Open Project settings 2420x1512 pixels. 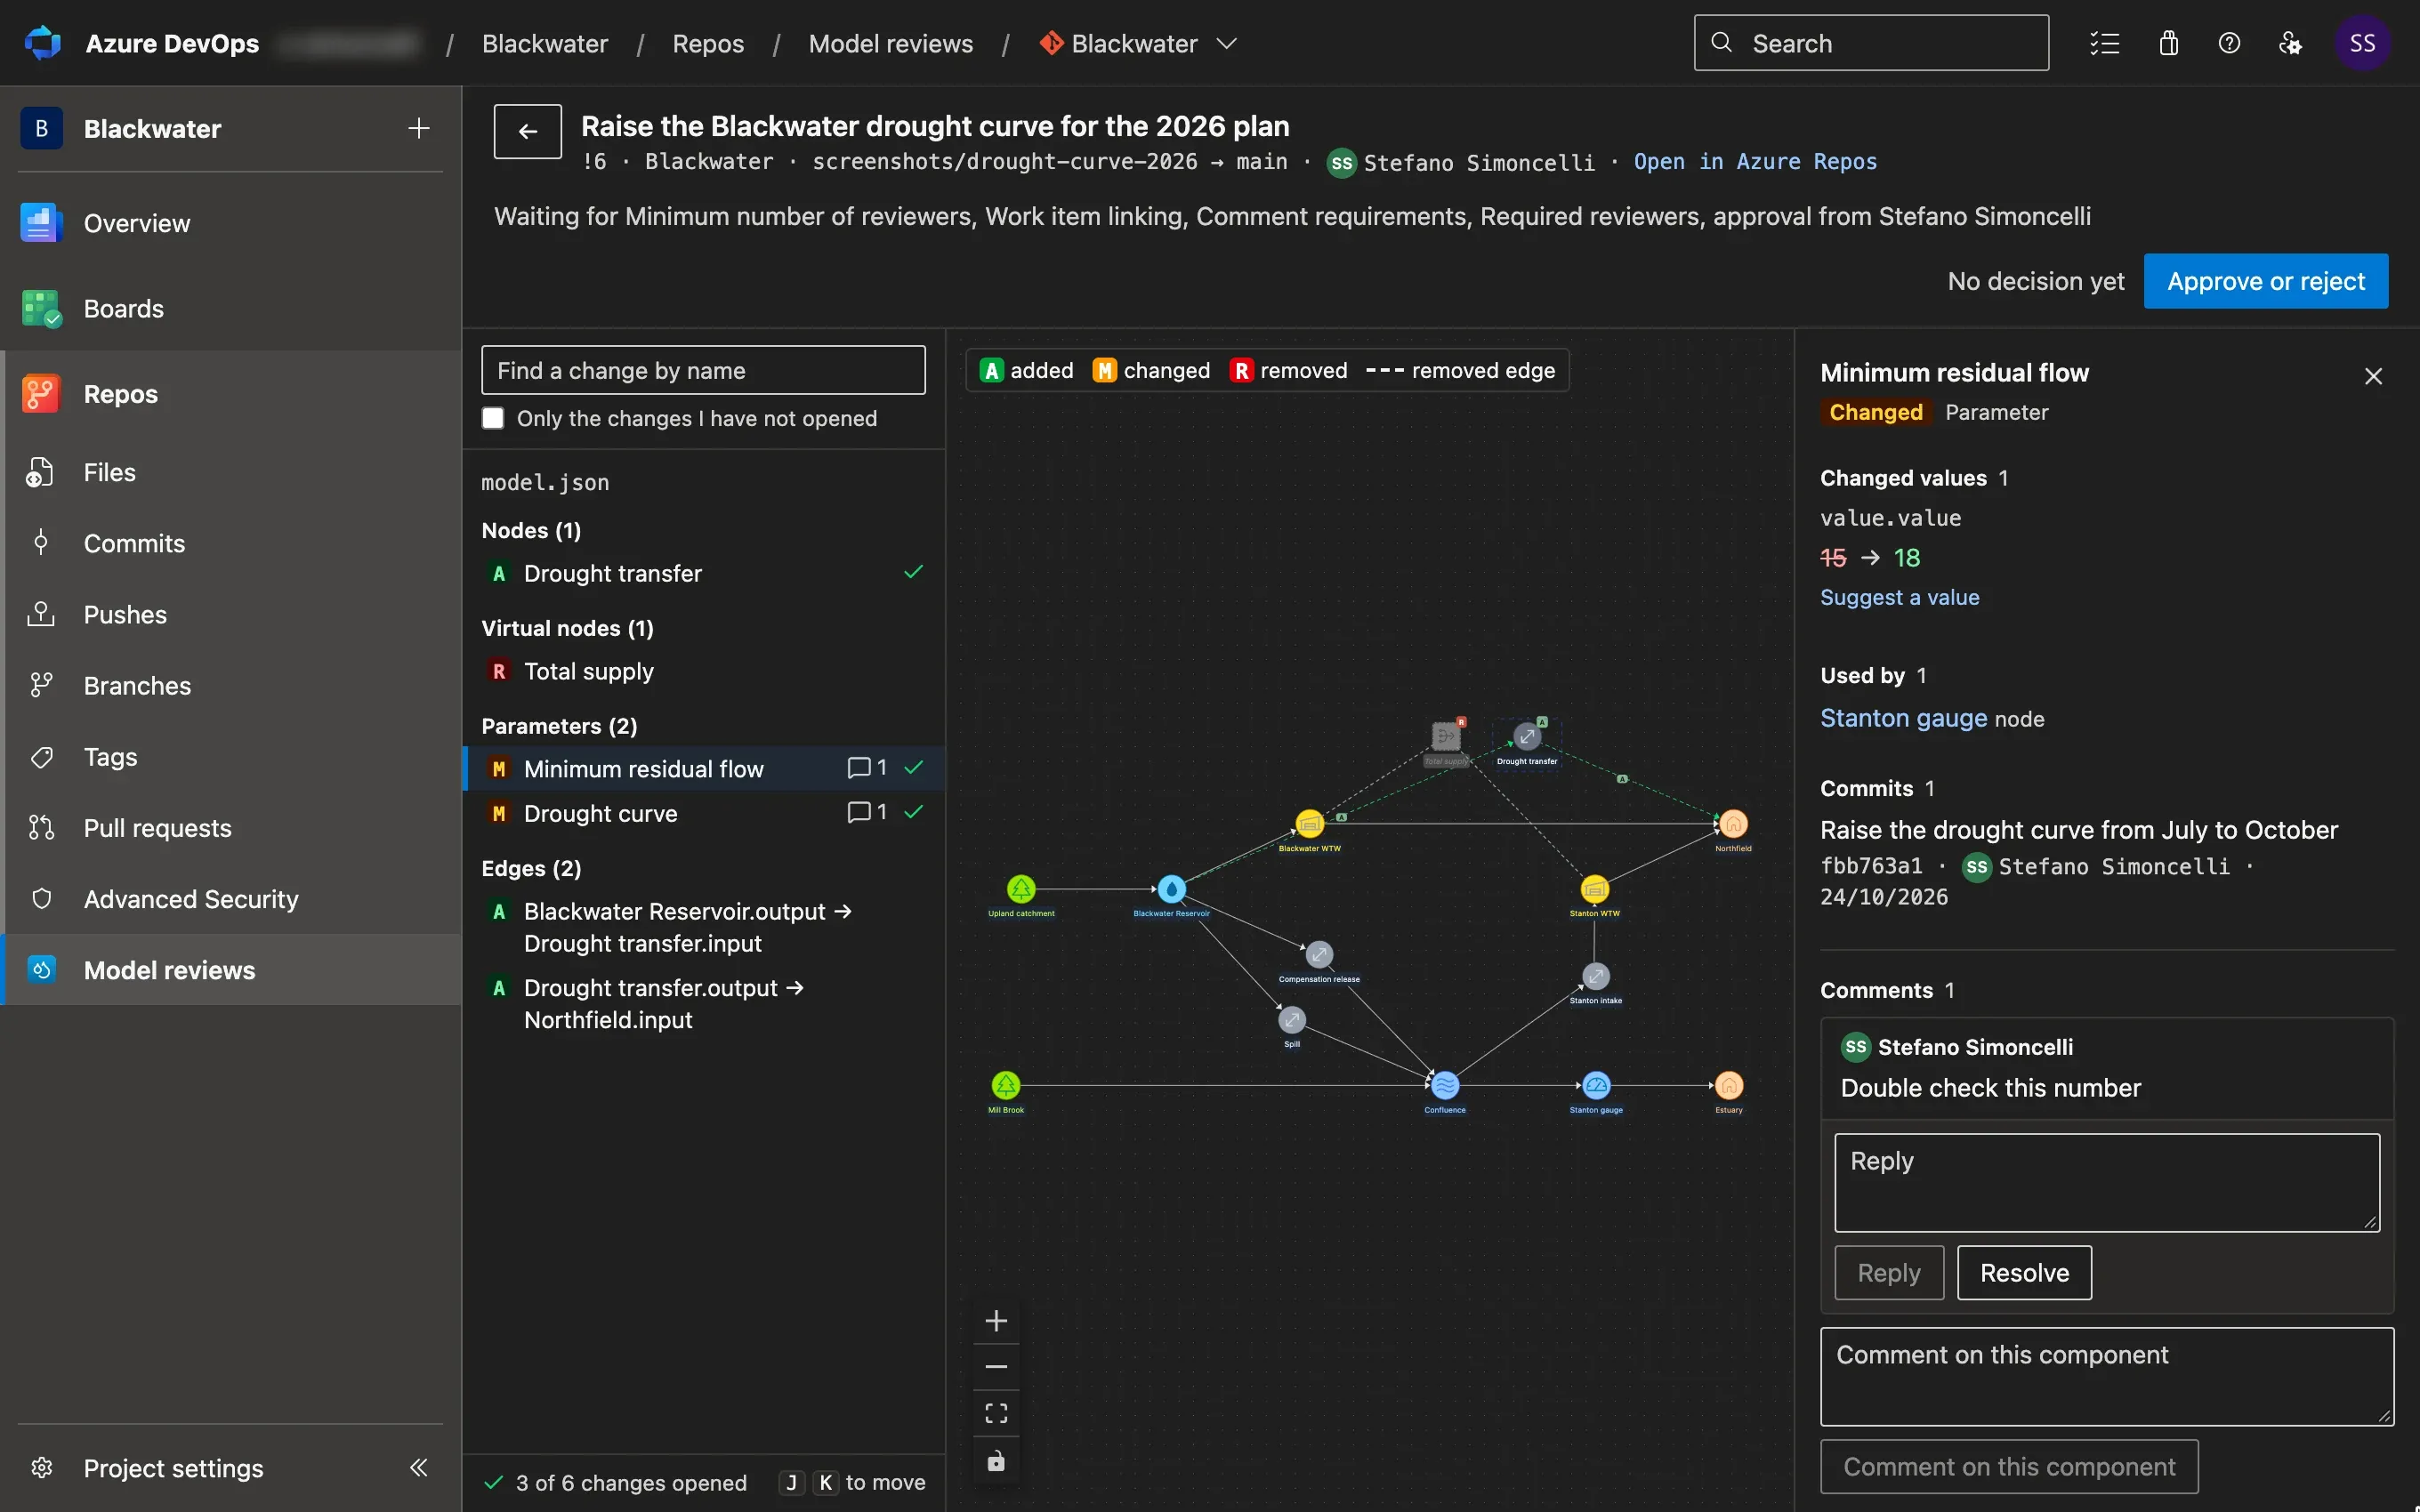pyautogui.click(x=173, y=1467)
